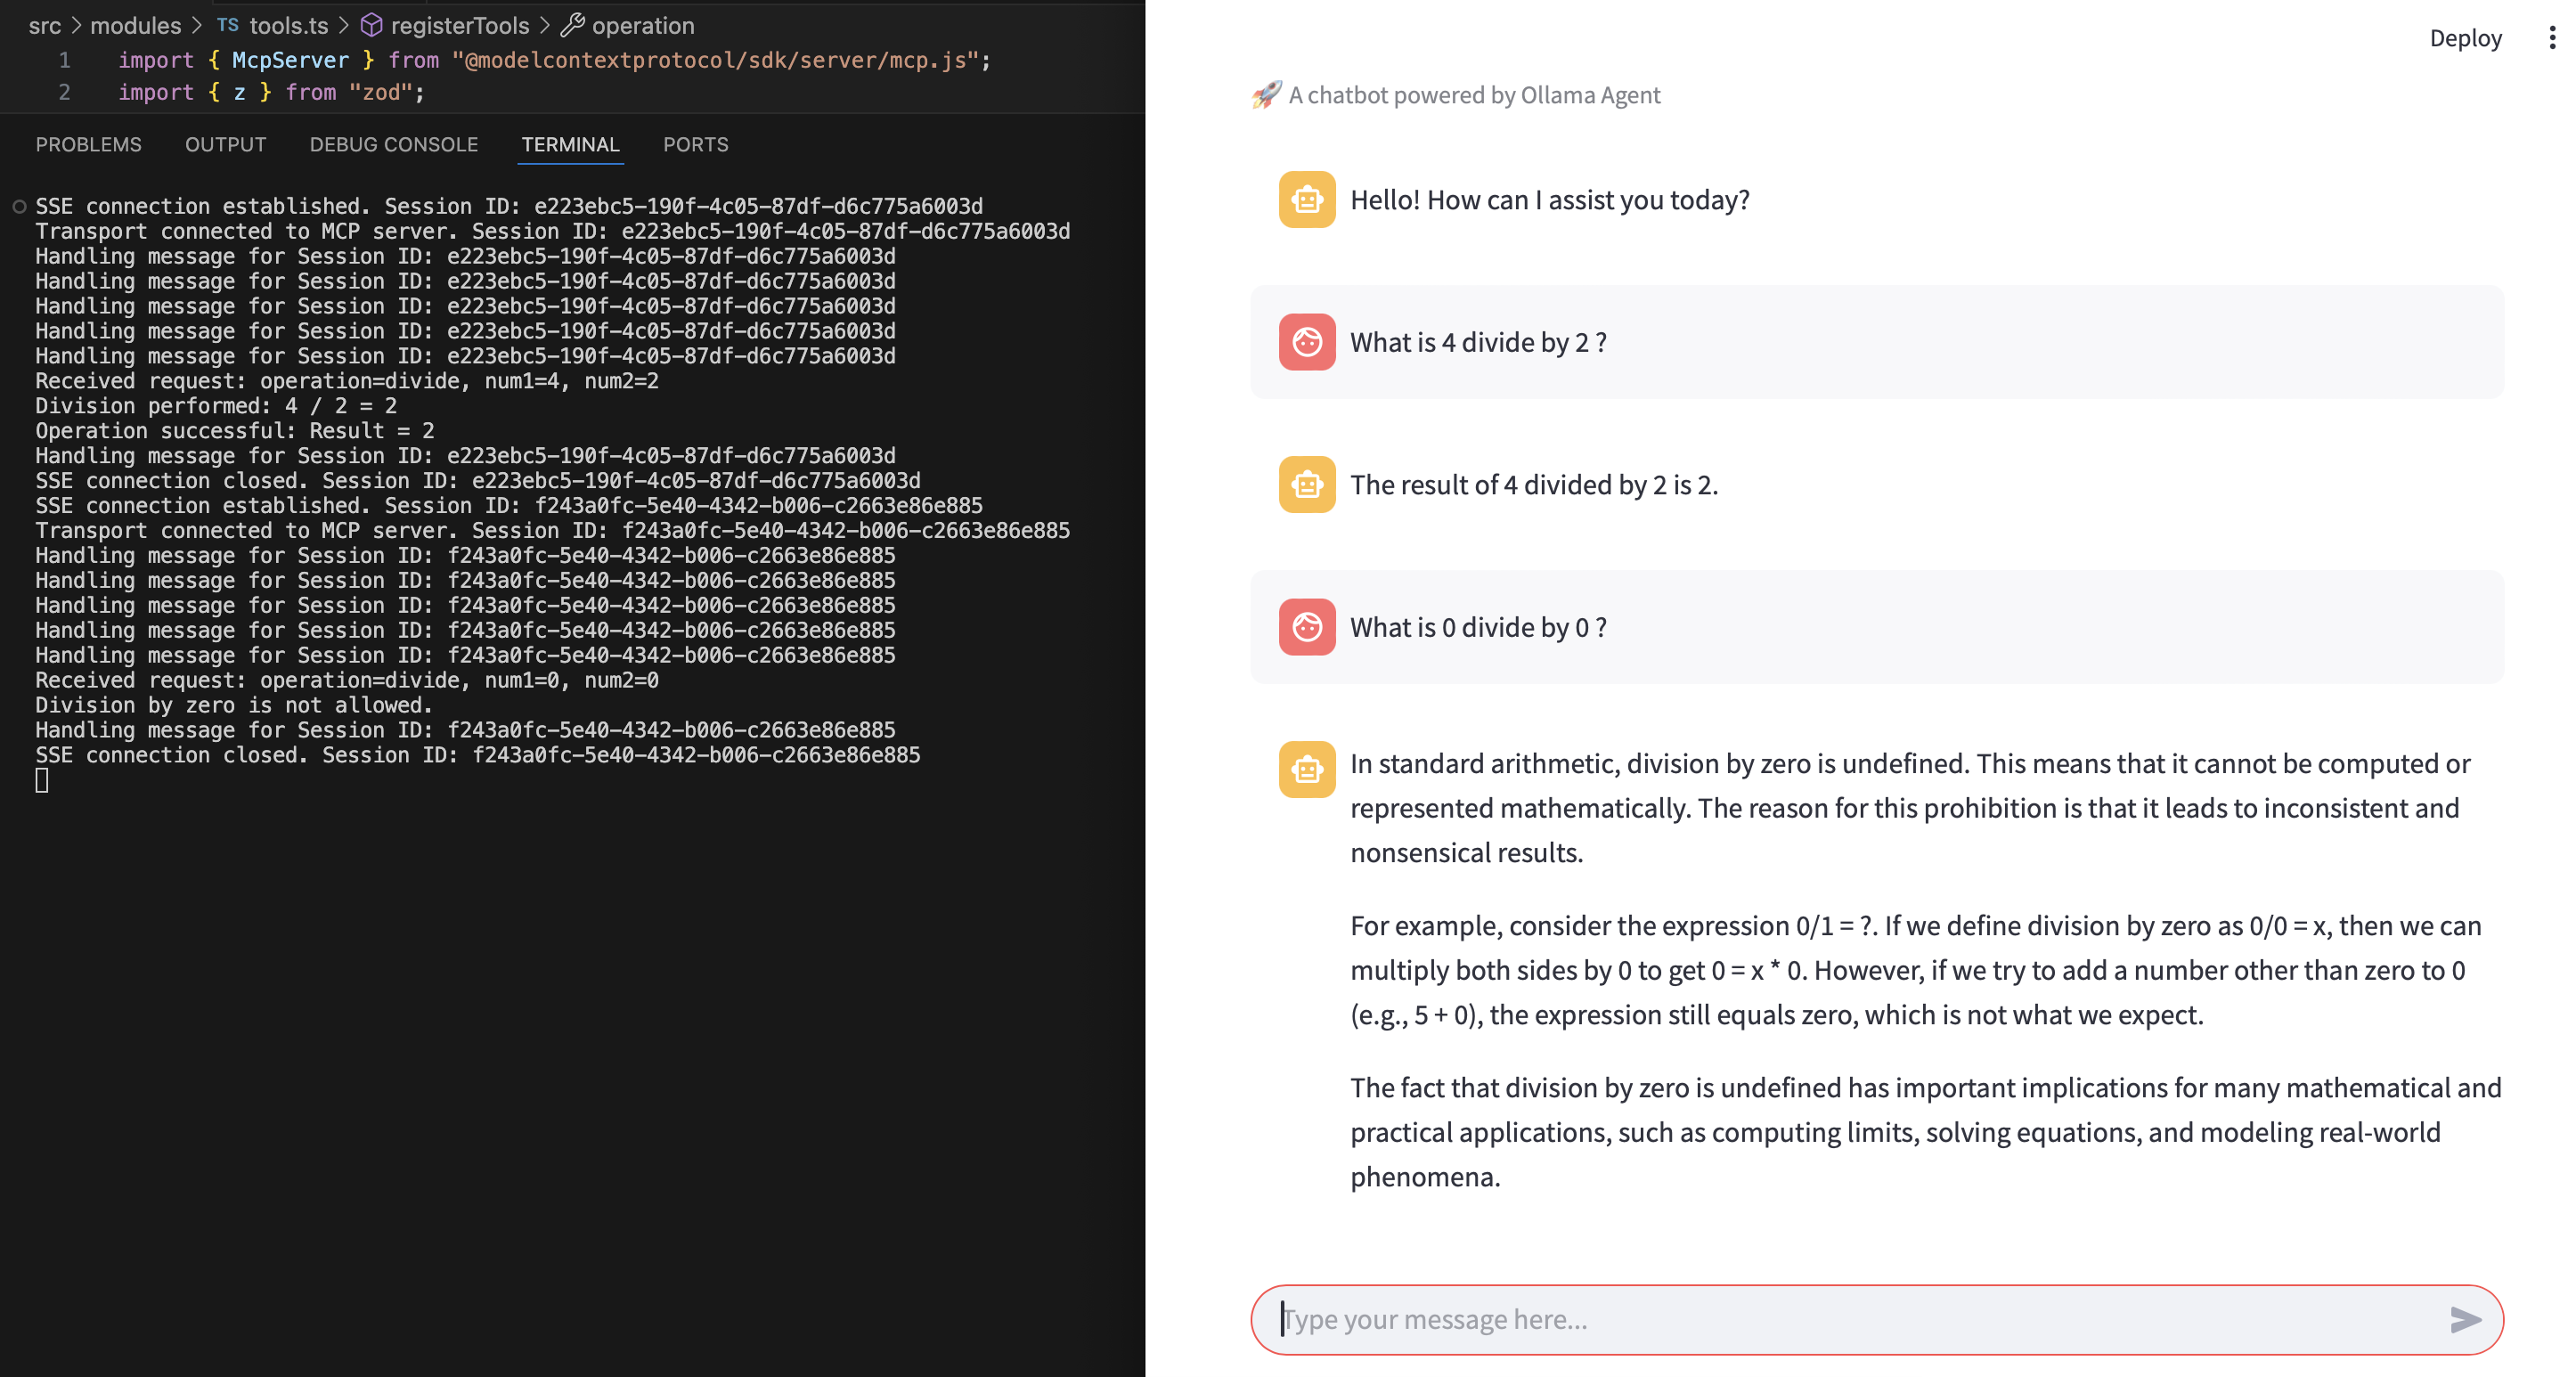Click the McpServer import on line 1
Viewport: 2576px width, 1377px height.
pyautogui.click(x=291, y=61)
